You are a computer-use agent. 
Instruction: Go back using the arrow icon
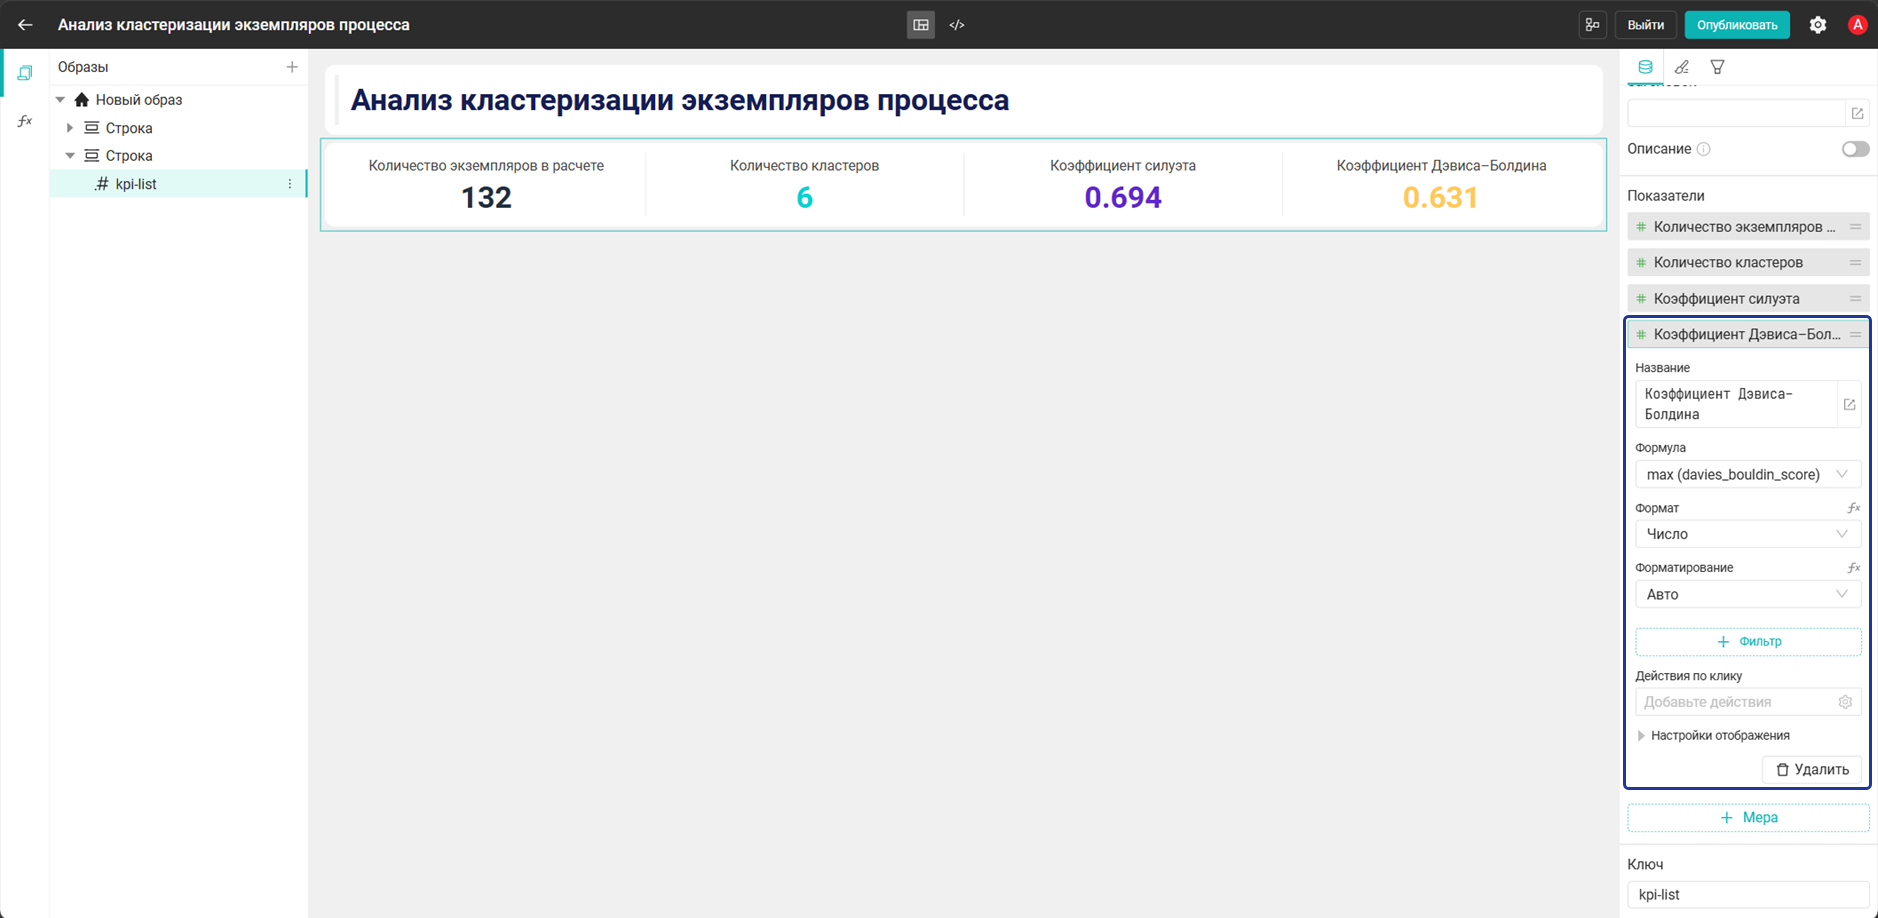tap(25, 25)
